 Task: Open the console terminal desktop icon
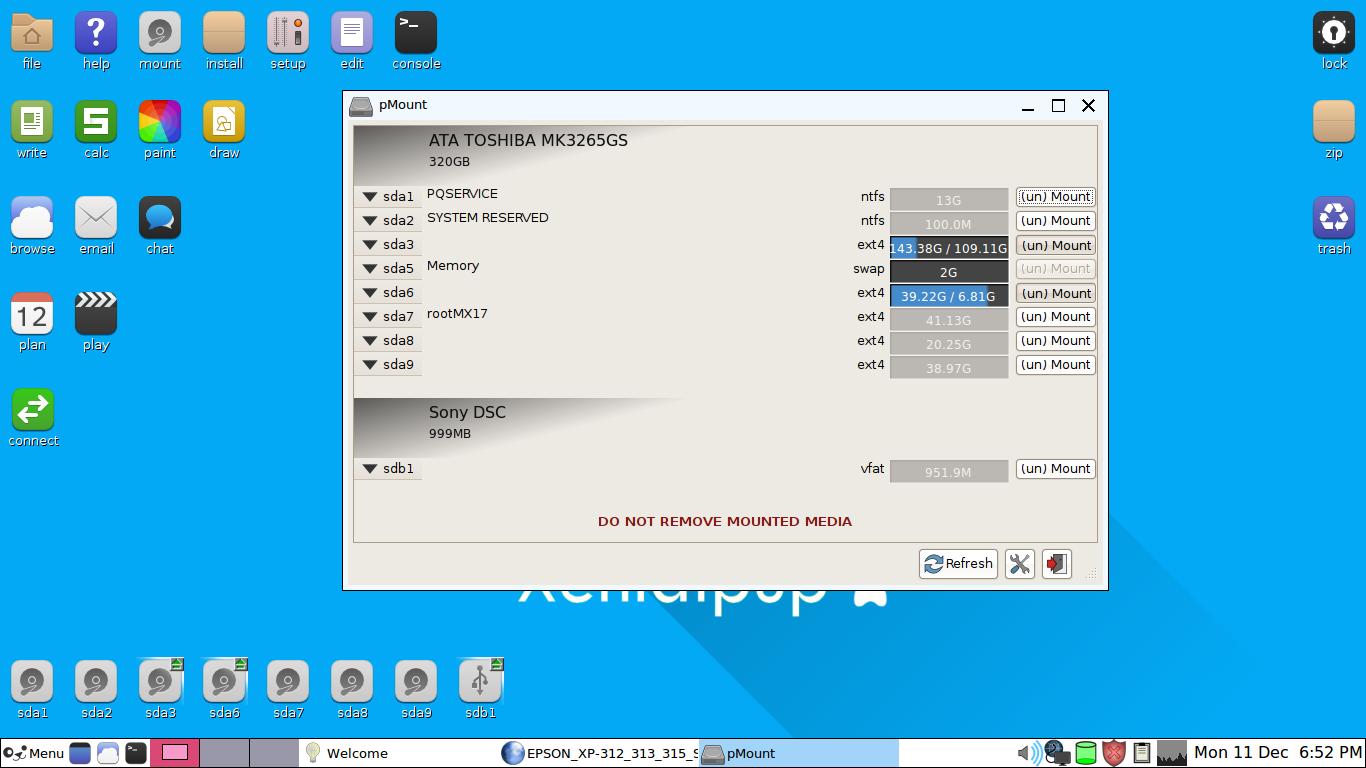pos(416,41)
